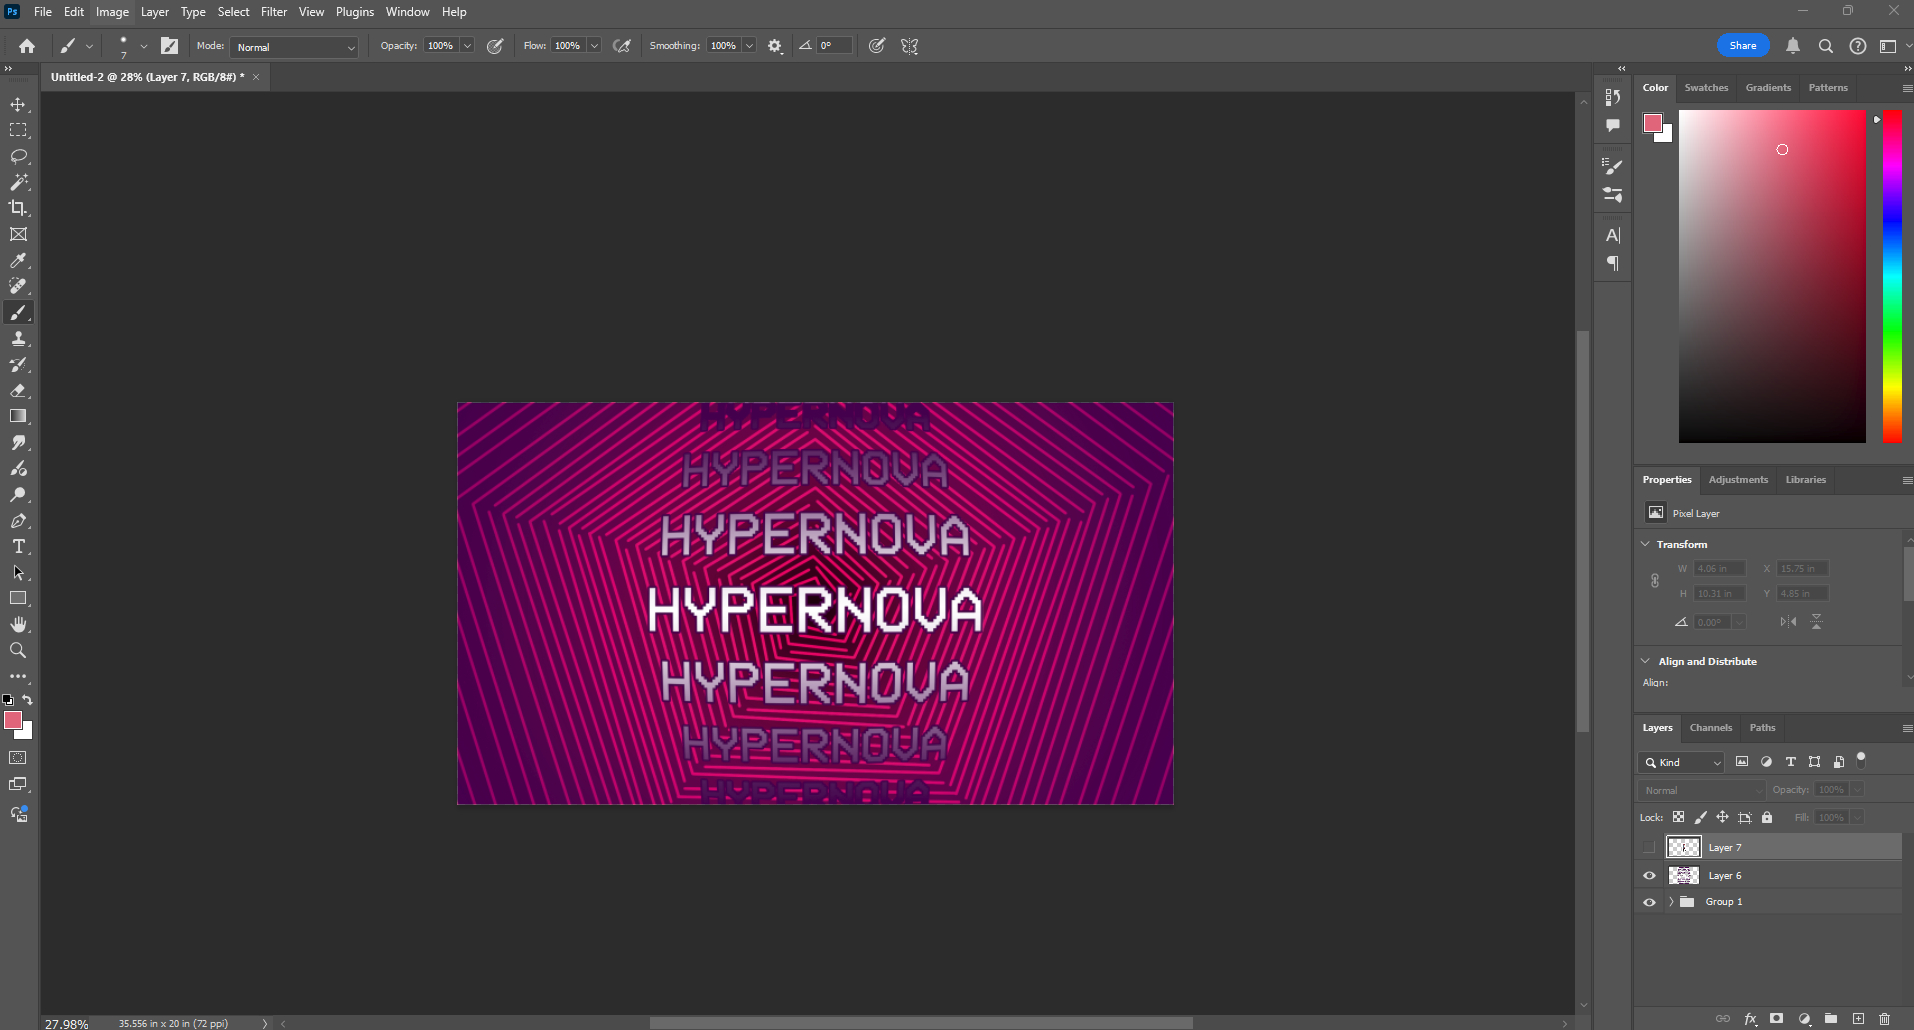Select the Horizontal Type tool
1914x1030 pixels.
point(18,547)
